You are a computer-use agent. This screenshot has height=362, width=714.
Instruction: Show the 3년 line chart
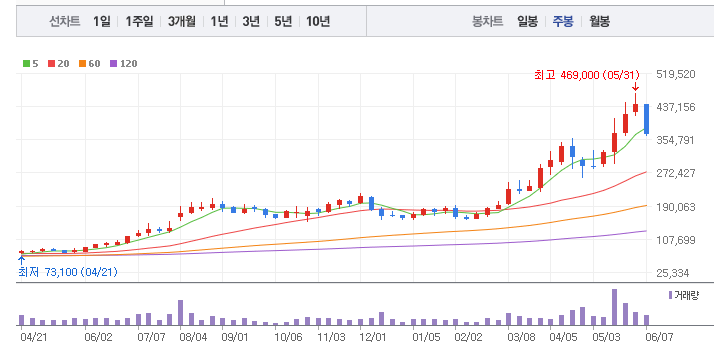click(251, 21)
